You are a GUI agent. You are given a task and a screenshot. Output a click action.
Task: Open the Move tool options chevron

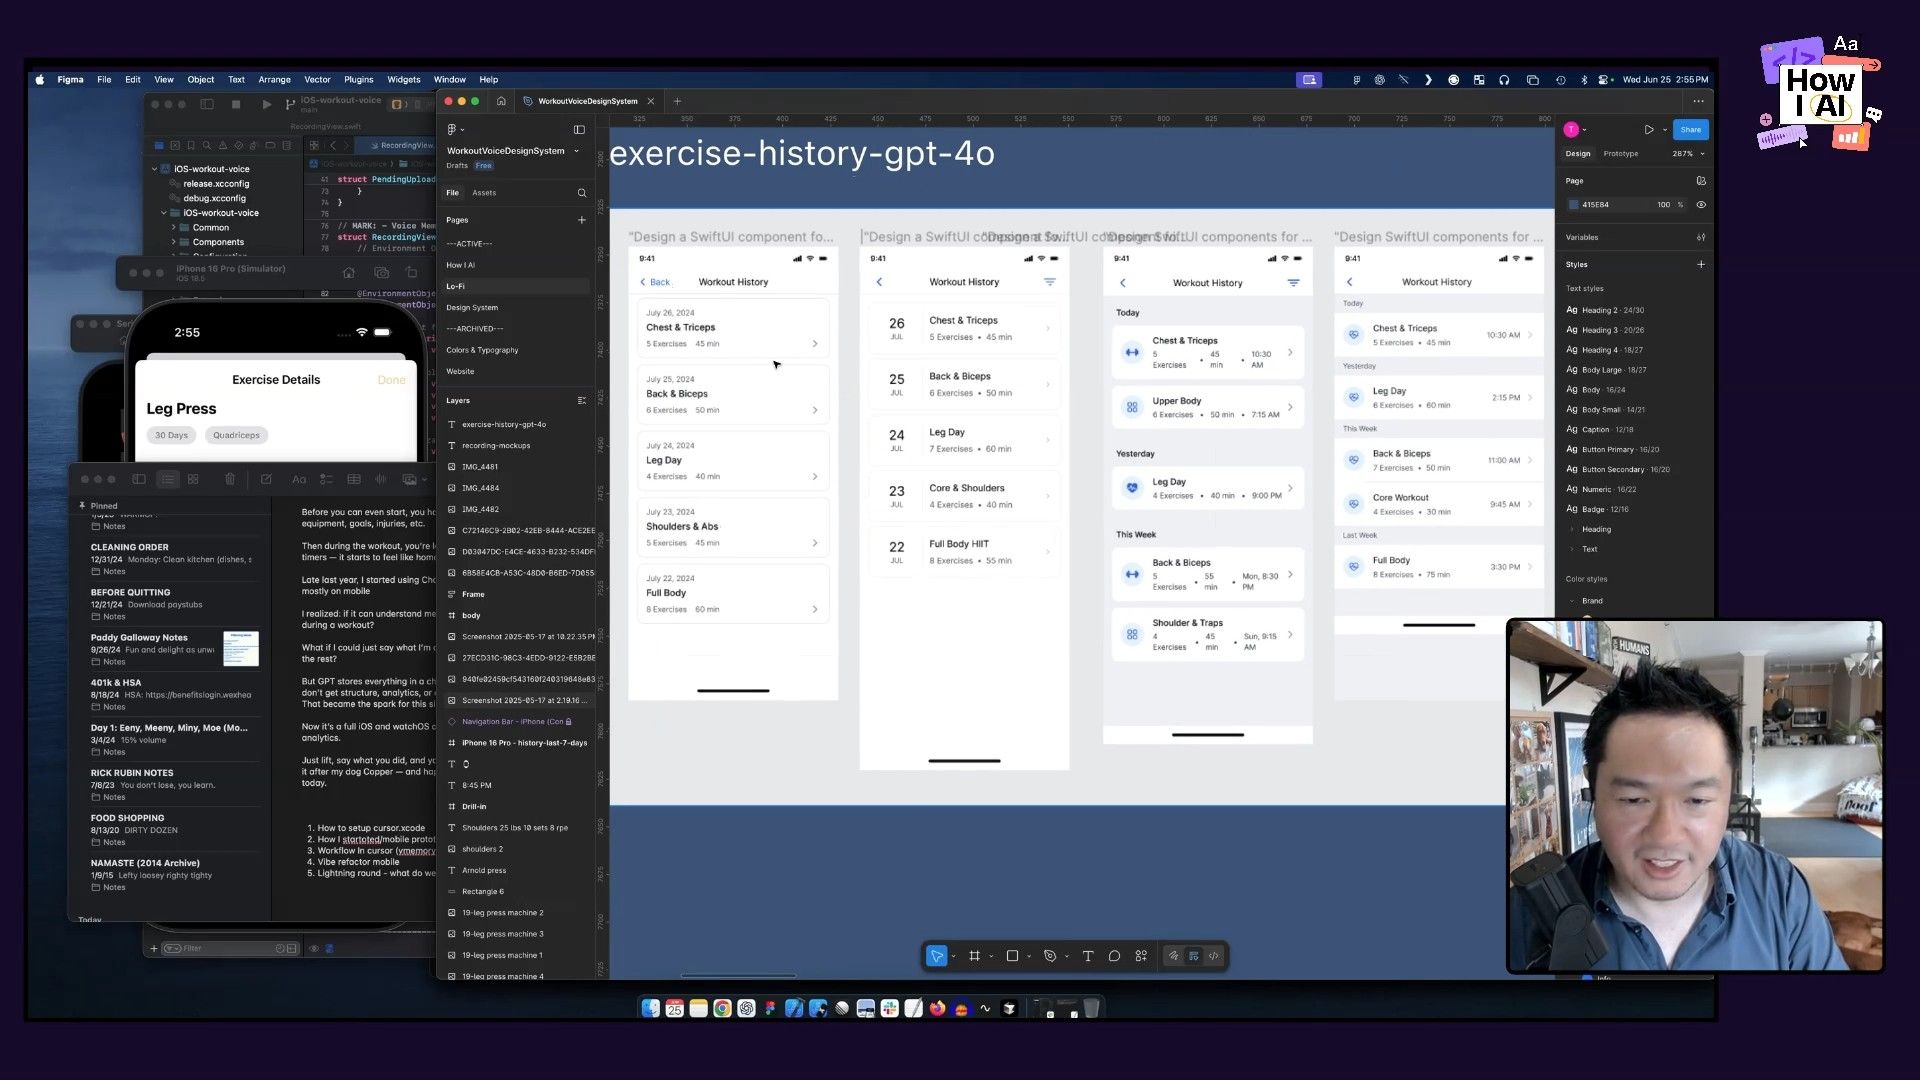click(953, 957)
